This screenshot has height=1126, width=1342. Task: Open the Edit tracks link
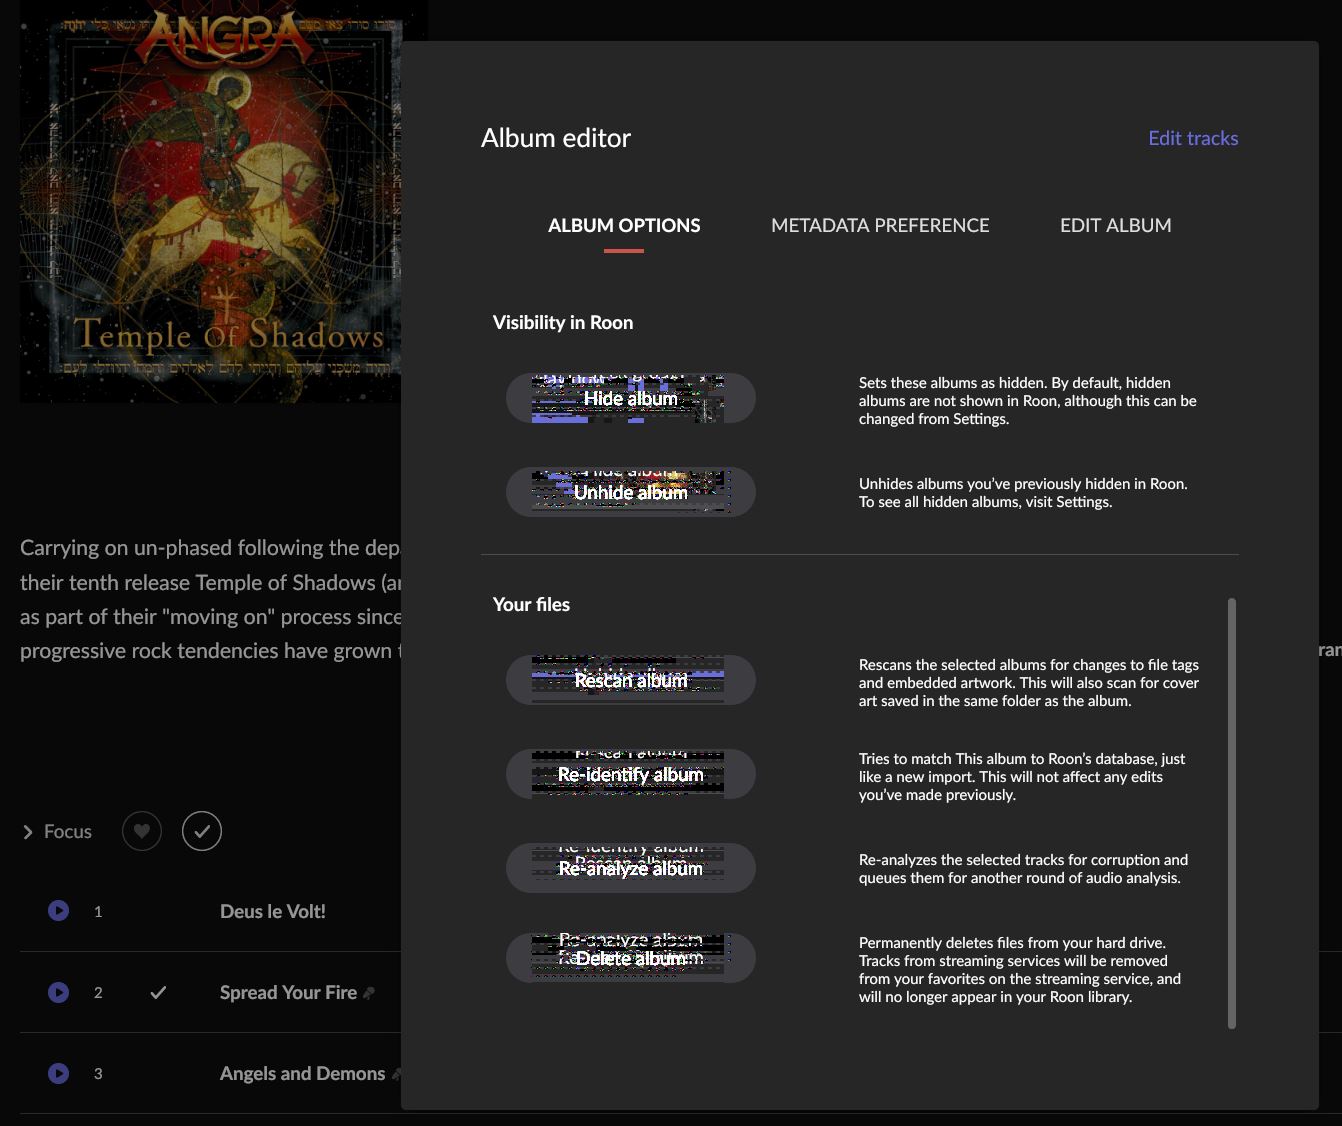tap(1193, 138)
